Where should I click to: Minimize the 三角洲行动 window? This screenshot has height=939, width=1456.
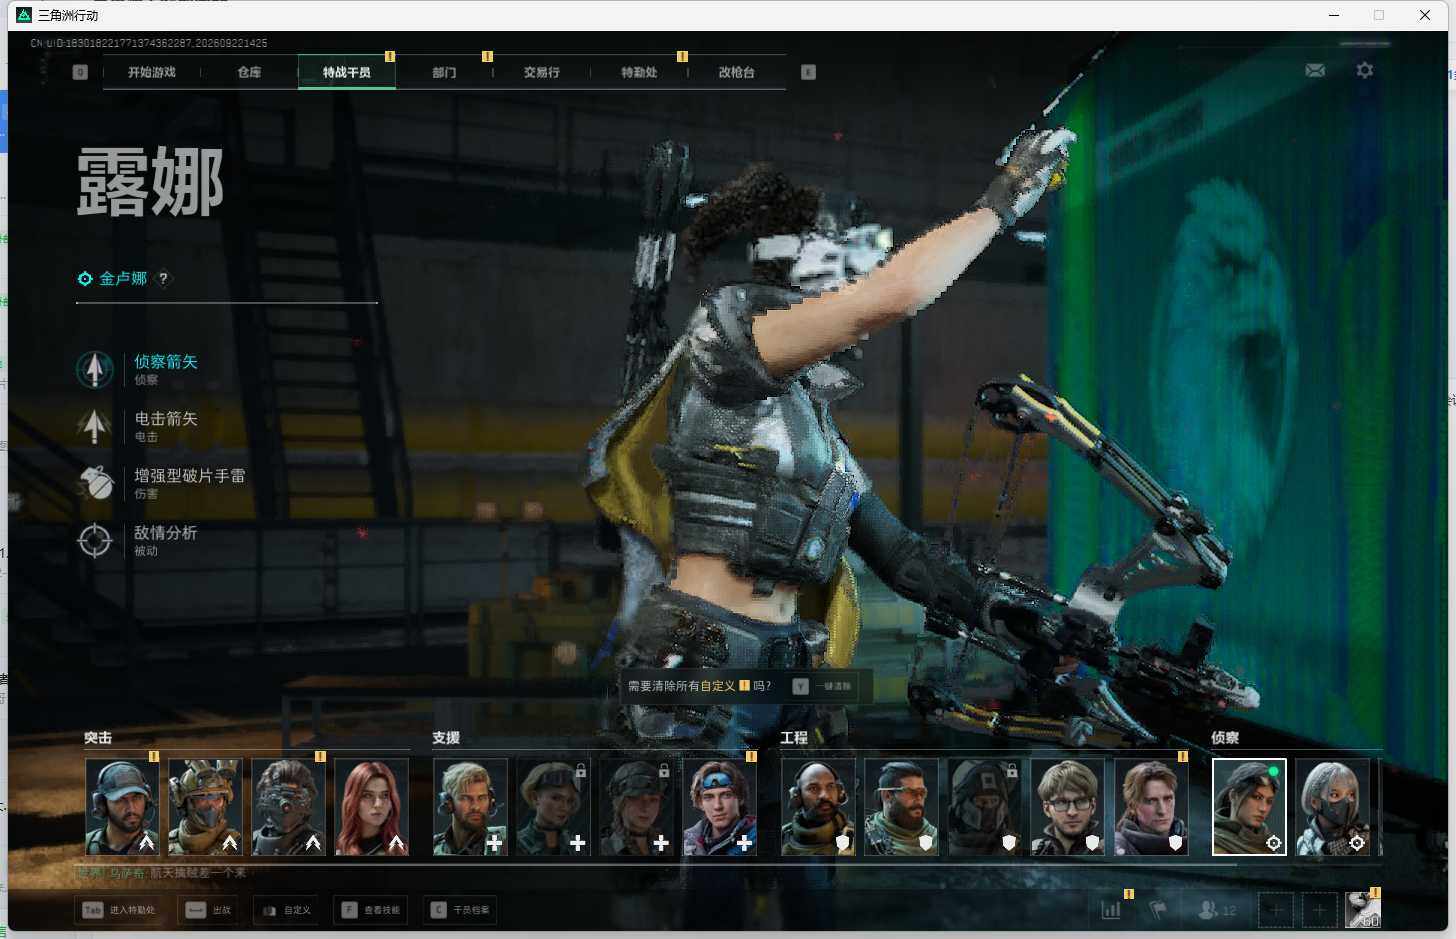pyautogui.click(x=1333, y=15)
